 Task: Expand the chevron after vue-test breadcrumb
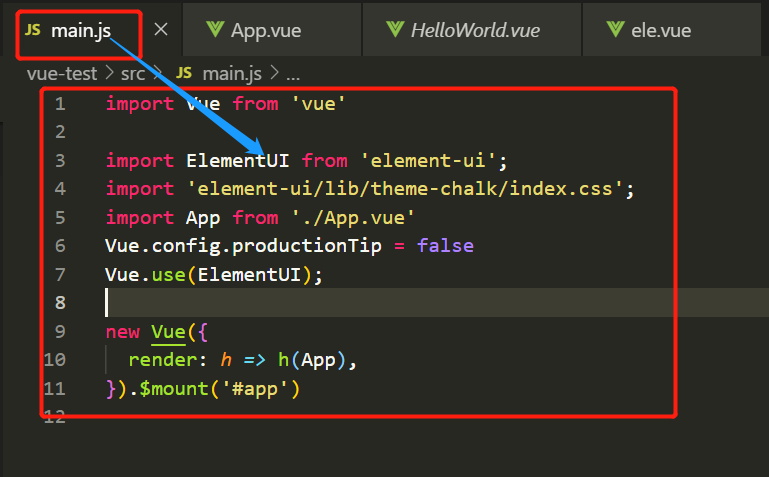tap(109, 74)
